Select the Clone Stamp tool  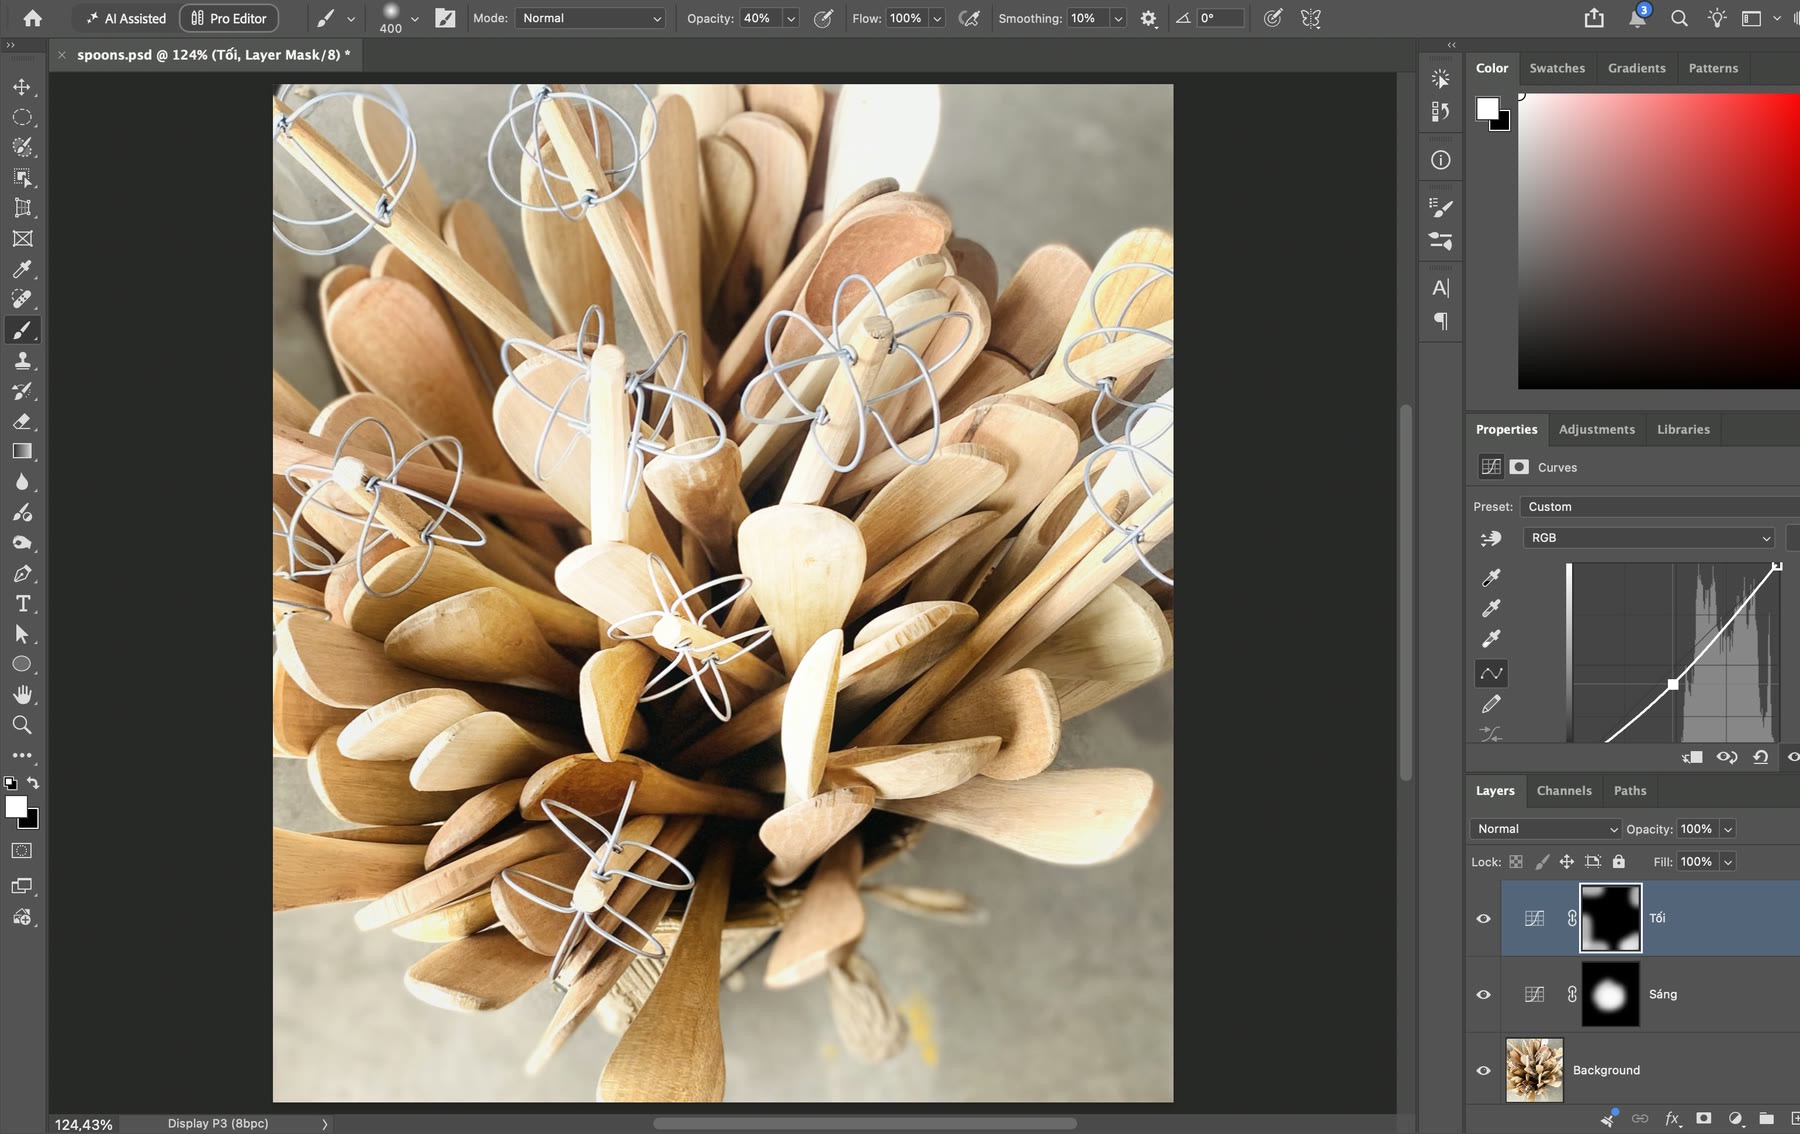[22, 360]
